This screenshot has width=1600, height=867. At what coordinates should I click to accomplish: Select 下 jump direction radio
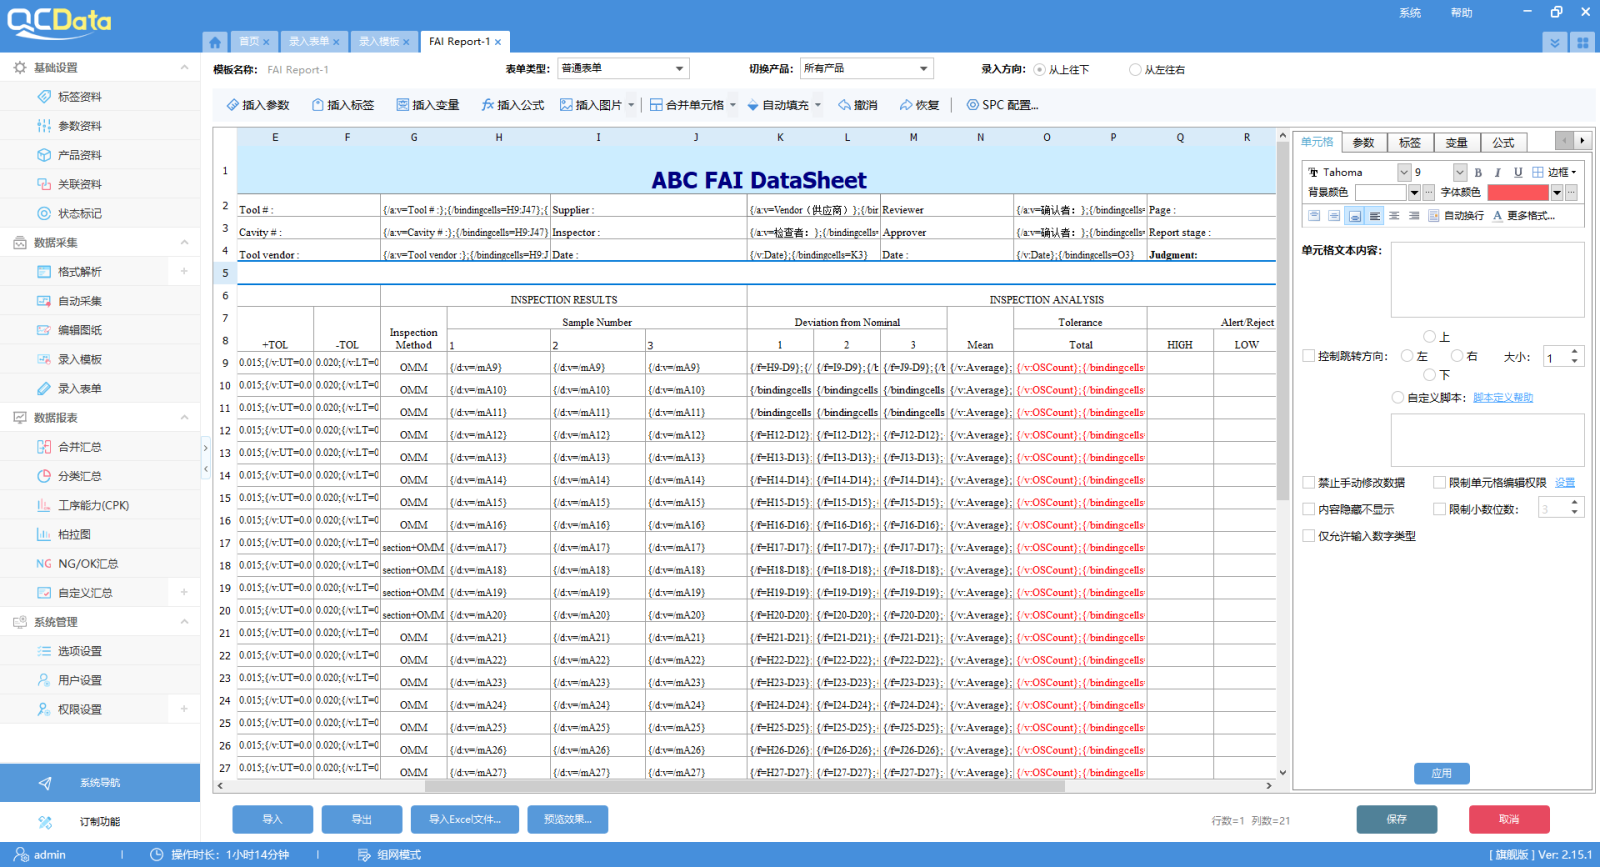[1429, 375]
